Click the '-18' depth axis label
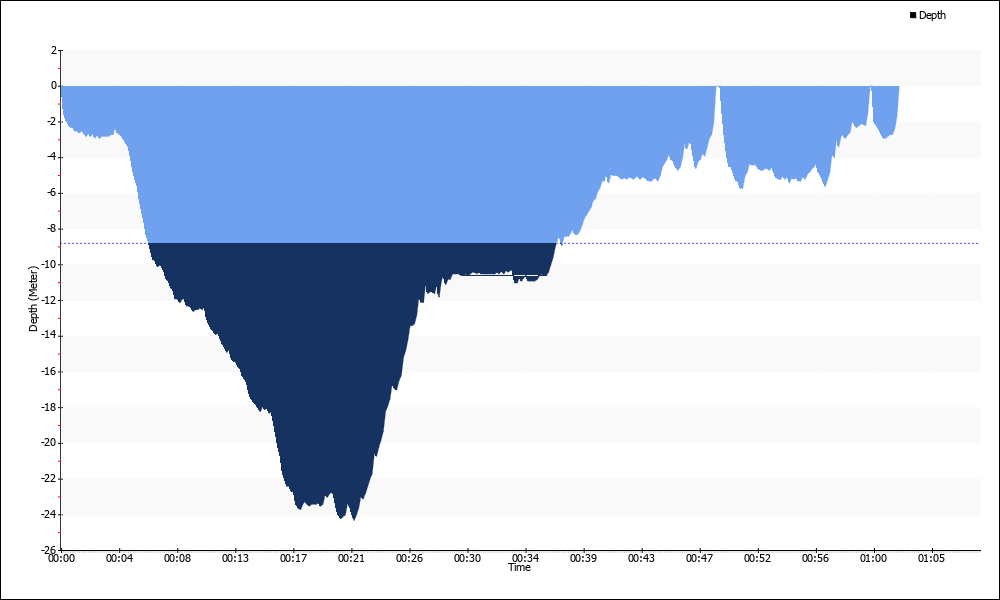 (49, 407)
